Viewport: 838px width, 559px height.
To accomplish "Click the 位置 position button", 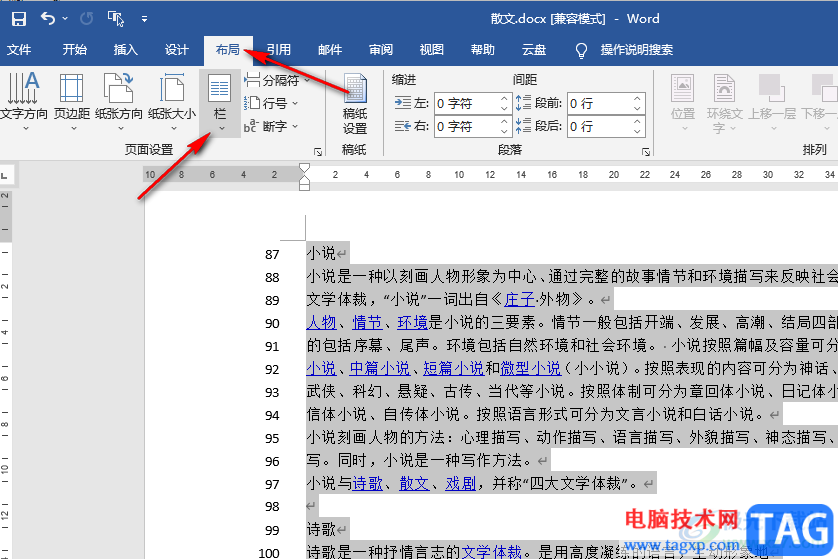I will [x=683, y=103].
